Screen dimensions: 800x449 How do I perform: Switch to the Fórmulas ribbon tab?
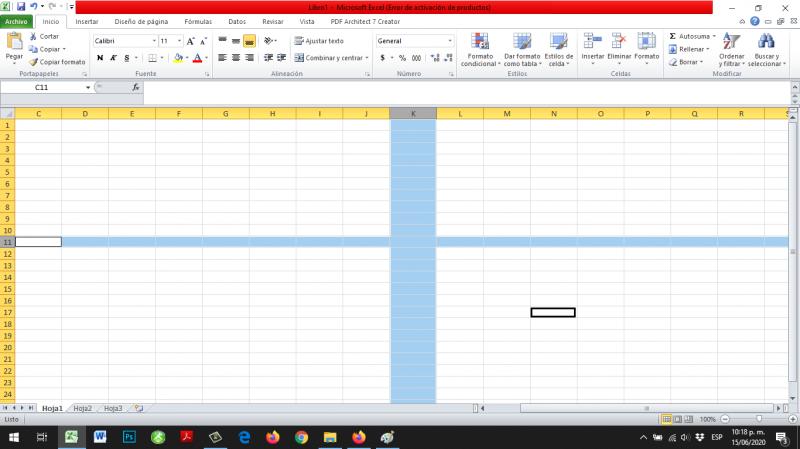pyautogui.click(x=198, y=21)
